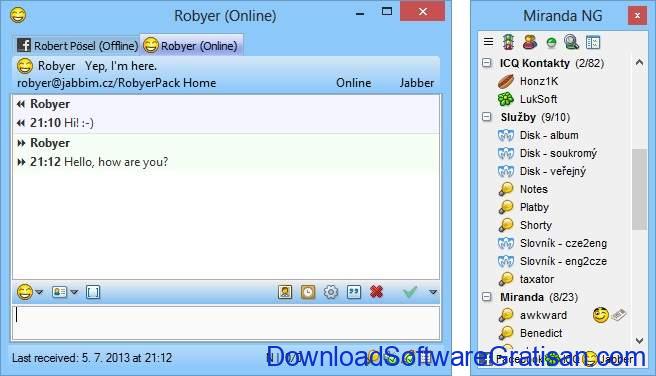Maximize the Robyer chat window
This screenshot has width=656, height=376.
[387, 11]
